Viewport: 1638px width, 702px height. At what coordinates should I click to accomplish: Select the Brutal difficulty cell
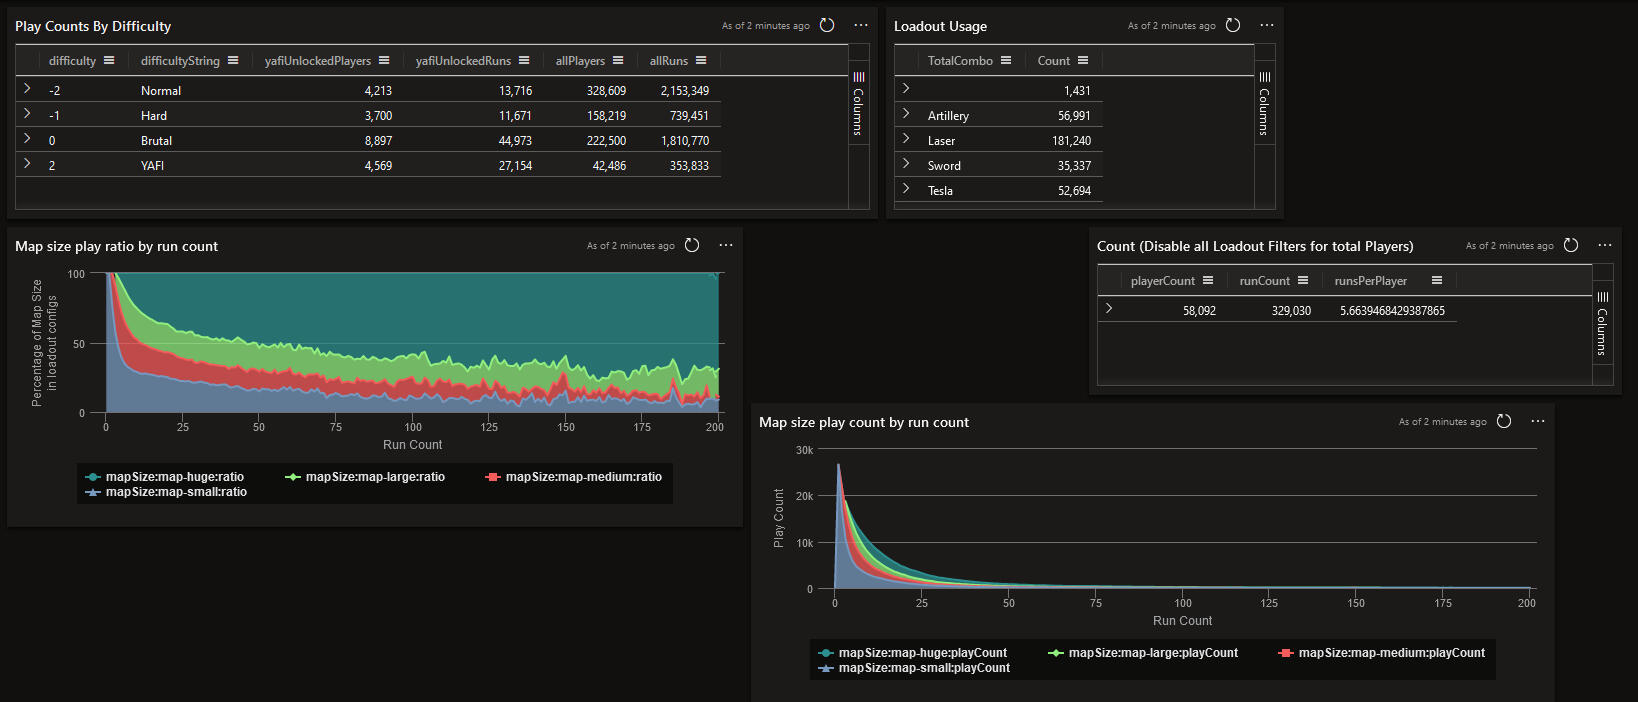(157, 141)
